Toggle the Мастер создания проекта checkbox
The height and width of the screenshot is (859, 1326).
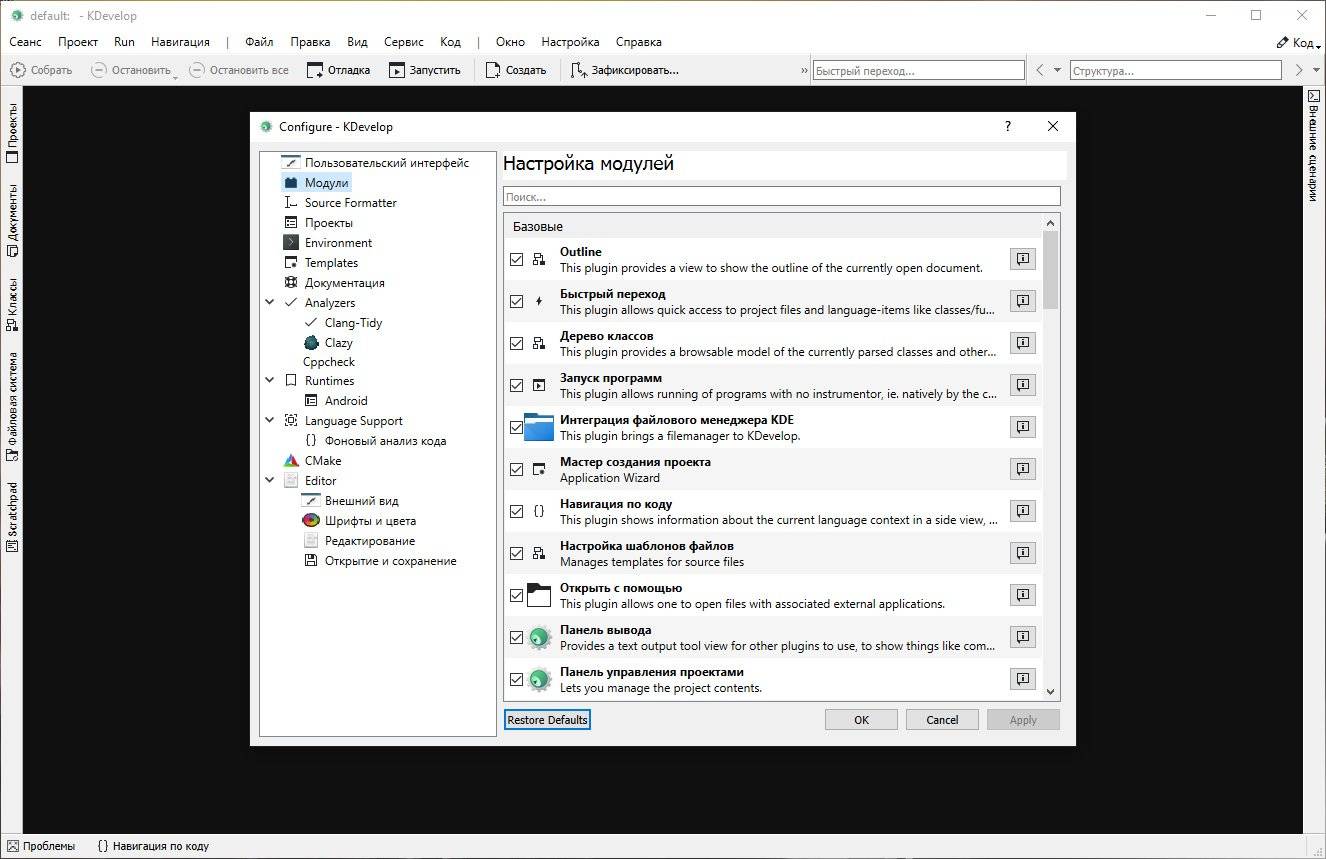point(517,469)
